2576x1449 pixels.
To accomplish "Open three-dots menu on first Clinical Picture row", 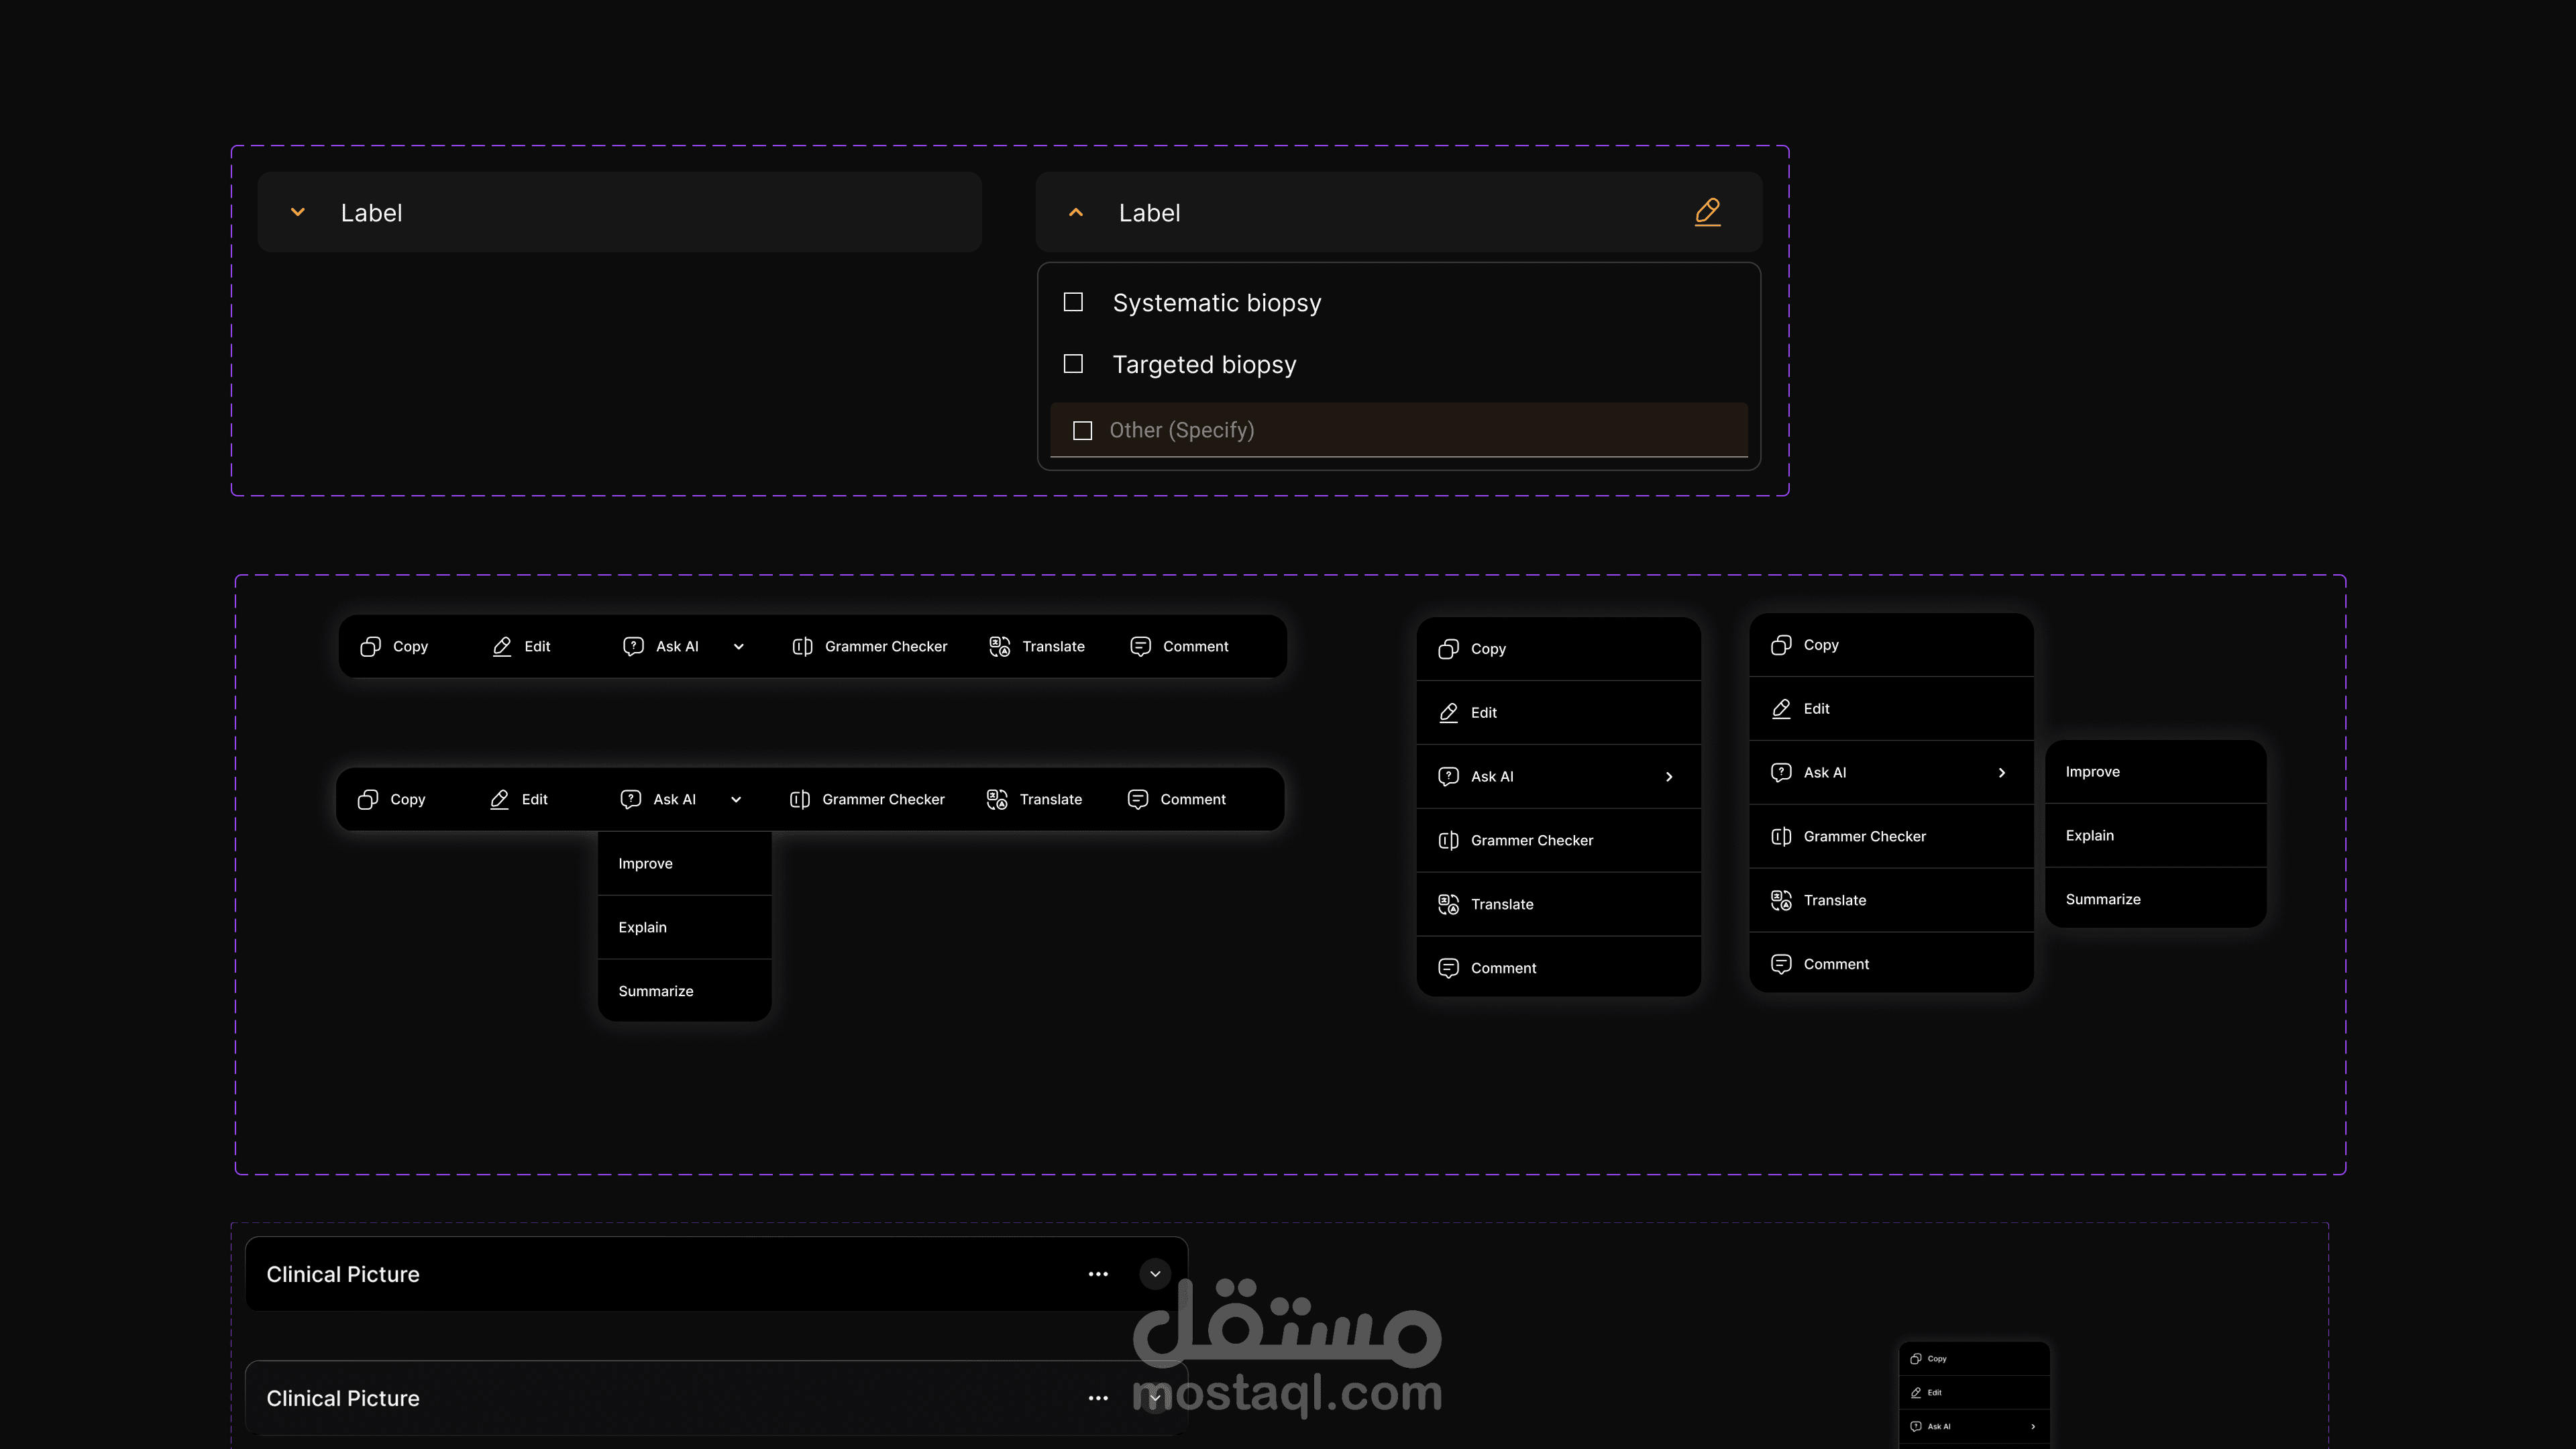I will (1098, 1274).
